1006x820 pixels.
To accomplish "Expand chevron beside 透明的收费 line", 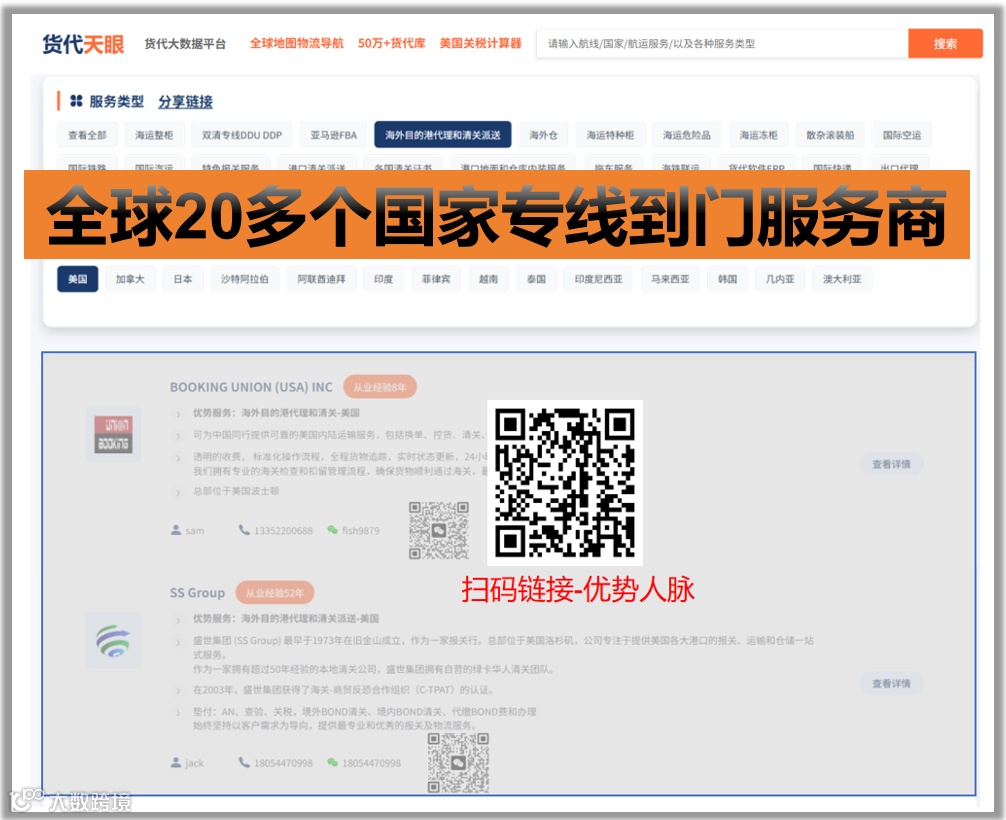I will [x=178, y=457].
